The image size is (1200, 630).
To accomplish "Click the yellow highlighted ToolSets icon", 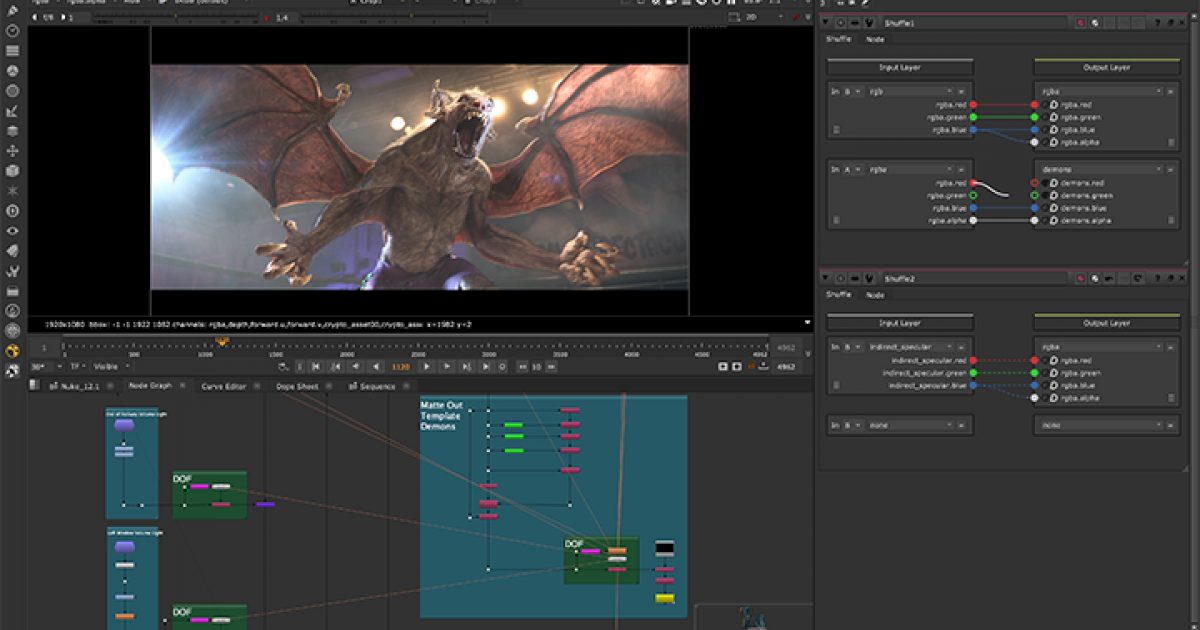I will (x=12, y=351).
